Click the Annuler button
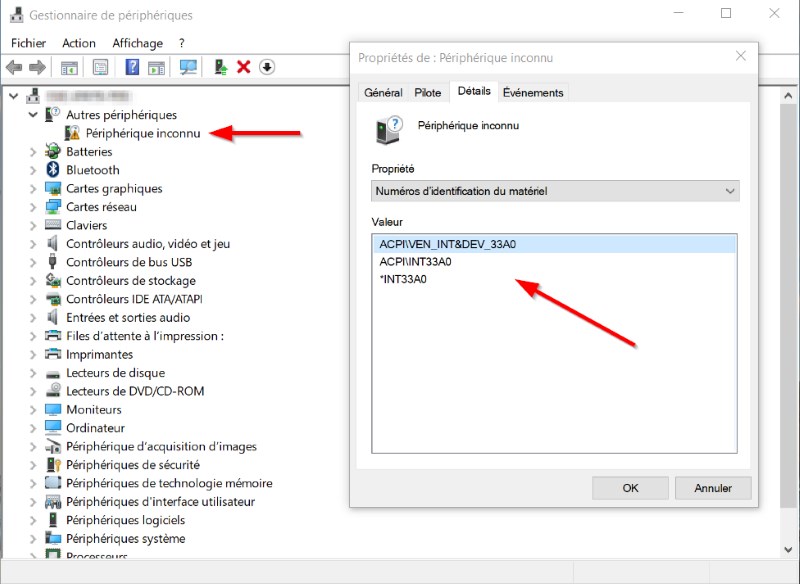The height and width of the screenshot is (584, 800). point(713,488)
